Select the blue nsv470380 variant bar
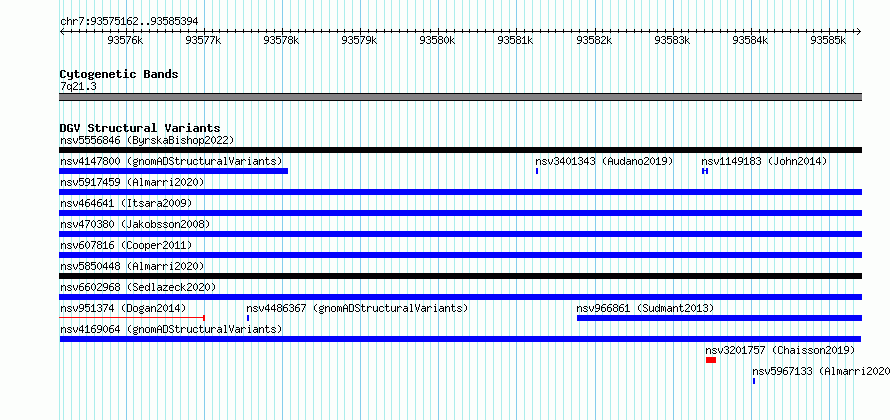 (x=460, y=234)
